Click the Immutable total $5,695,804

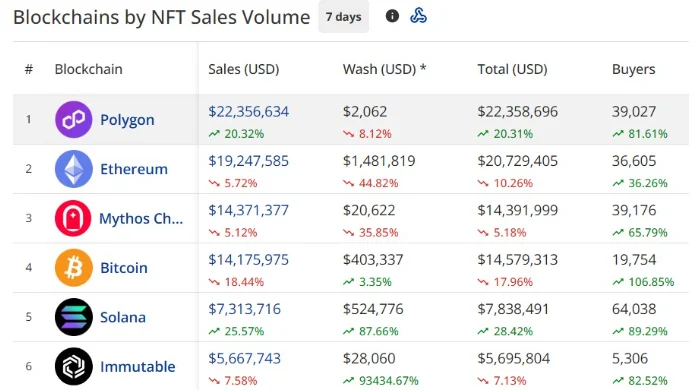[x=514, y=358]
